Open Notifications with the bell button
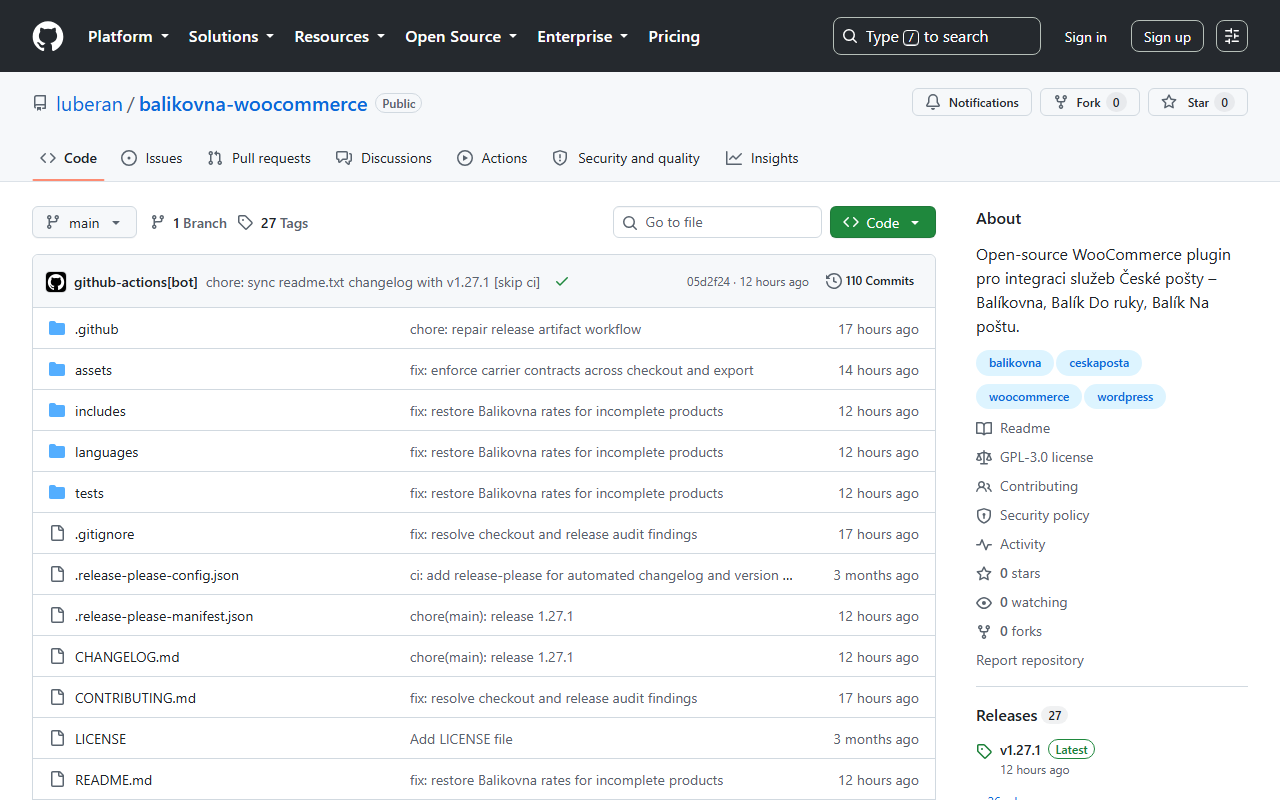The width and height of the screenshot is (1280, 800). (972, 102)
